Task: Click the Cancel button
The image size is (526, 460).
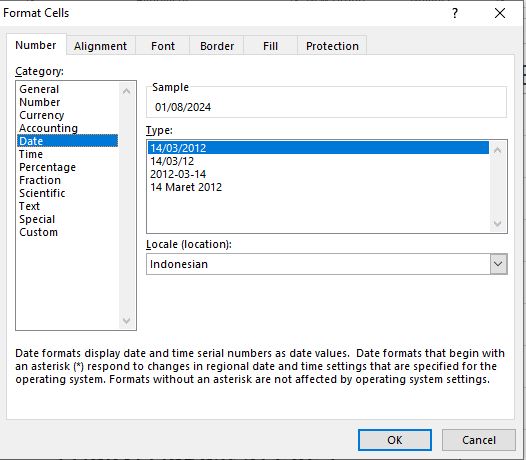Action: [x=478, y=440]
